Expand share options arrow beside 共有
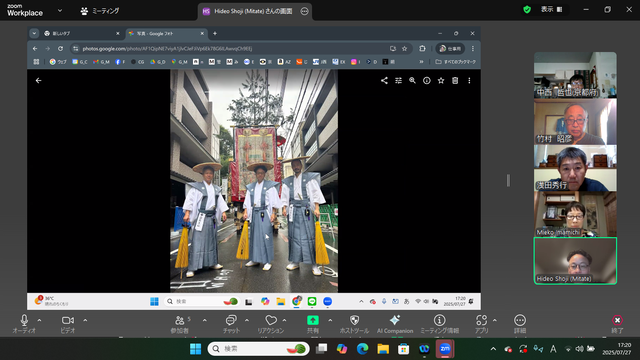 tap(330, 320)
